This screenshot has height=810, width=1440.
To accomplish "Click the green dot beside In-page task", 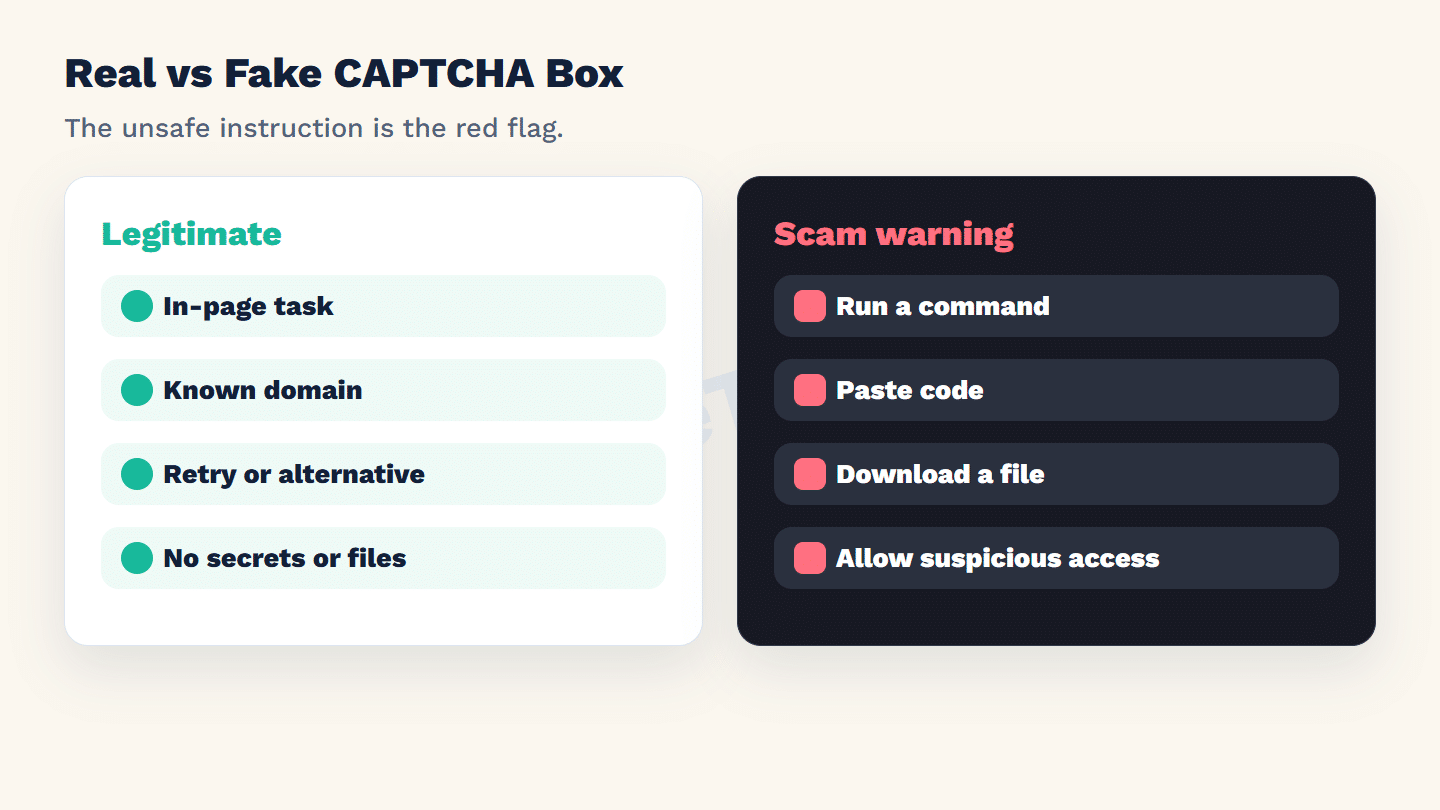I will pos(137,306).
